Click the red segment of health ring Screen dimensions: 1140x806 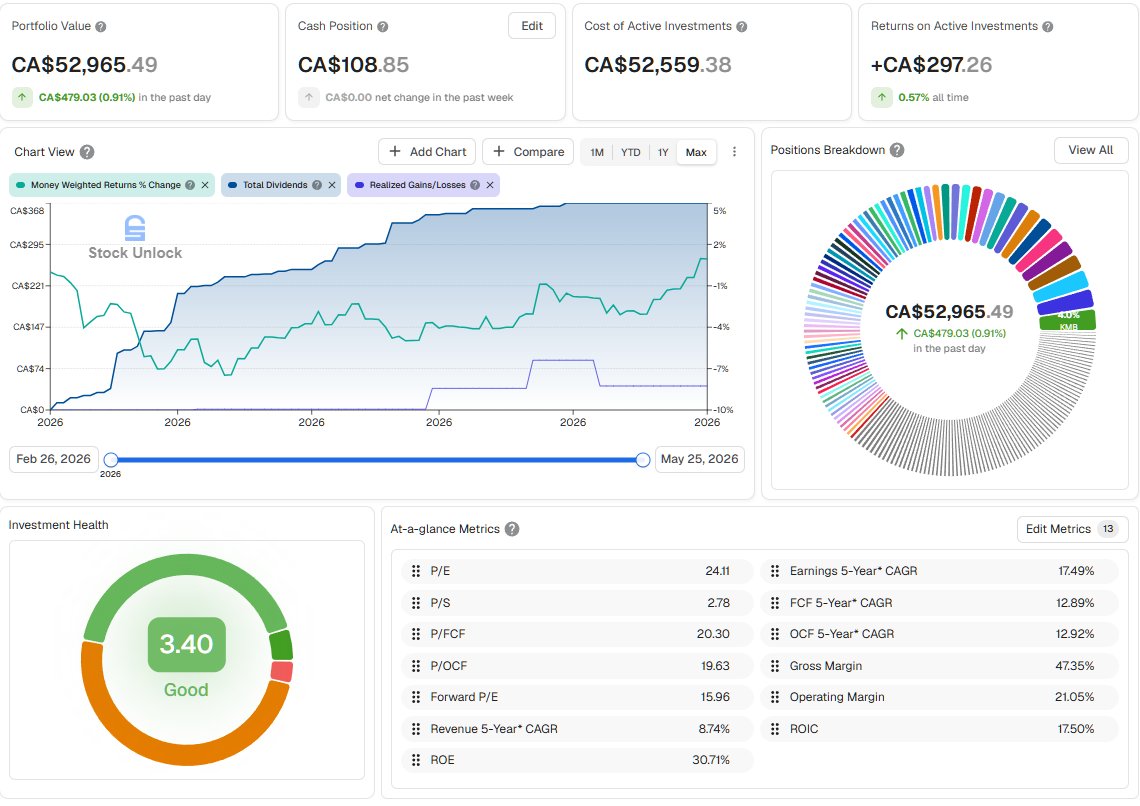[282, 672]
